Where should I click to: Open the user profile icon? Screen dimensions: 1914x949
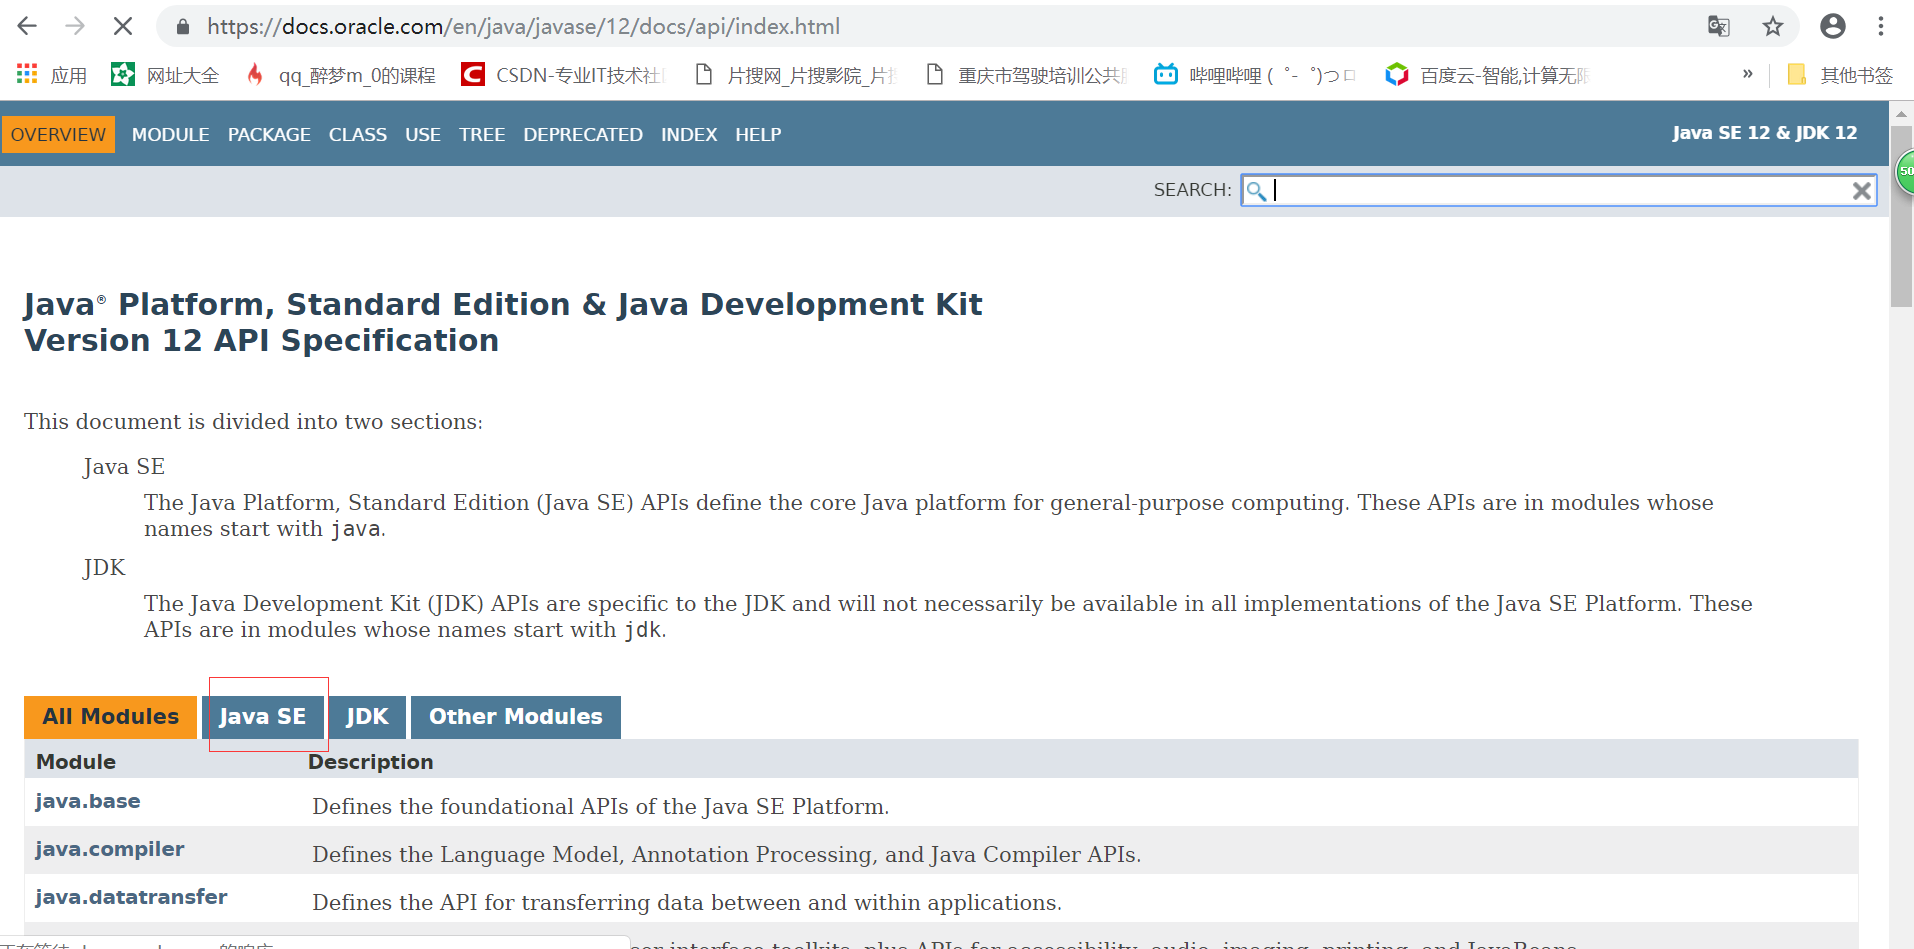point(1832,26)
